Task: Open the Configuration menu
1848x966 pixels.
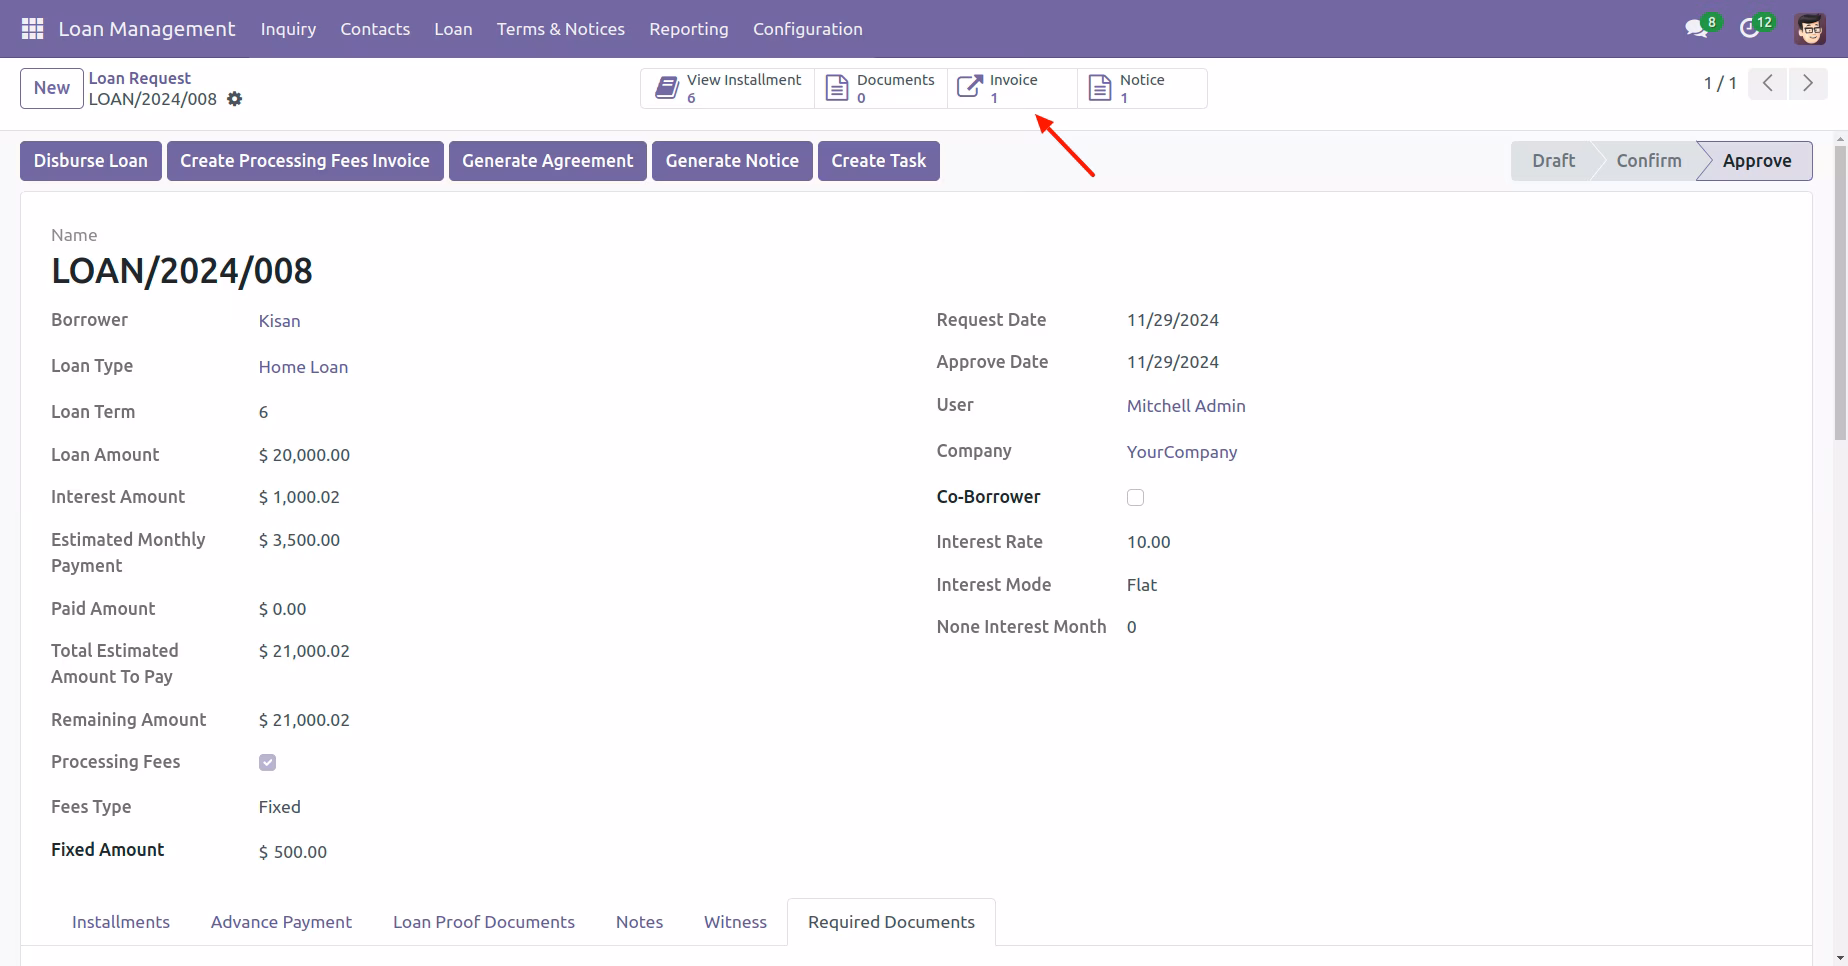Action: point(808,29)
